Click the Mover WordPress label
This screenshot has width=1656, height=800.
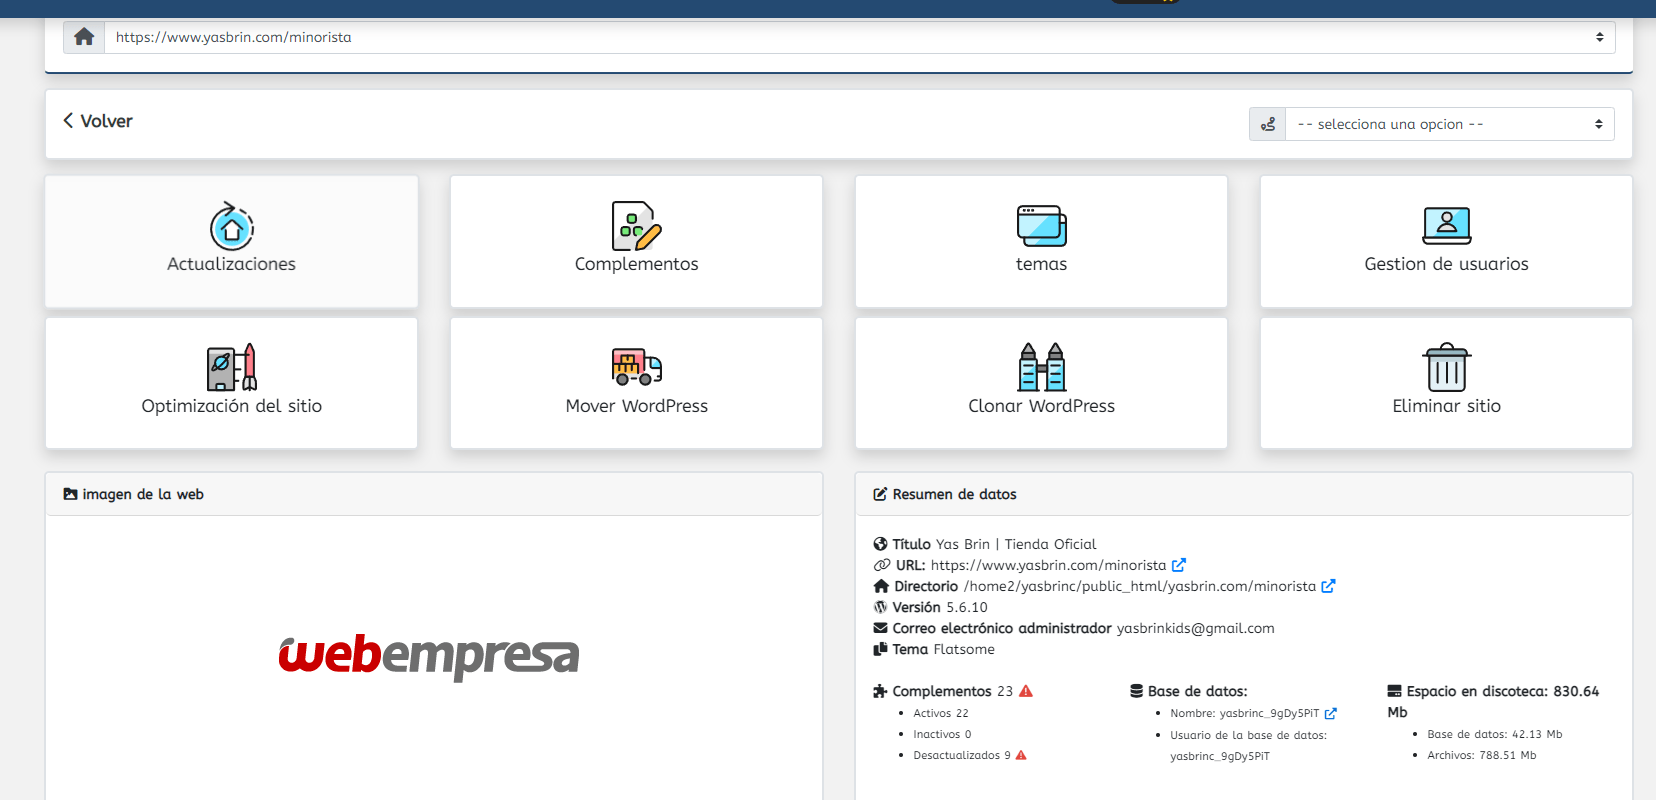pyautogui.click(x=636, y=406)
